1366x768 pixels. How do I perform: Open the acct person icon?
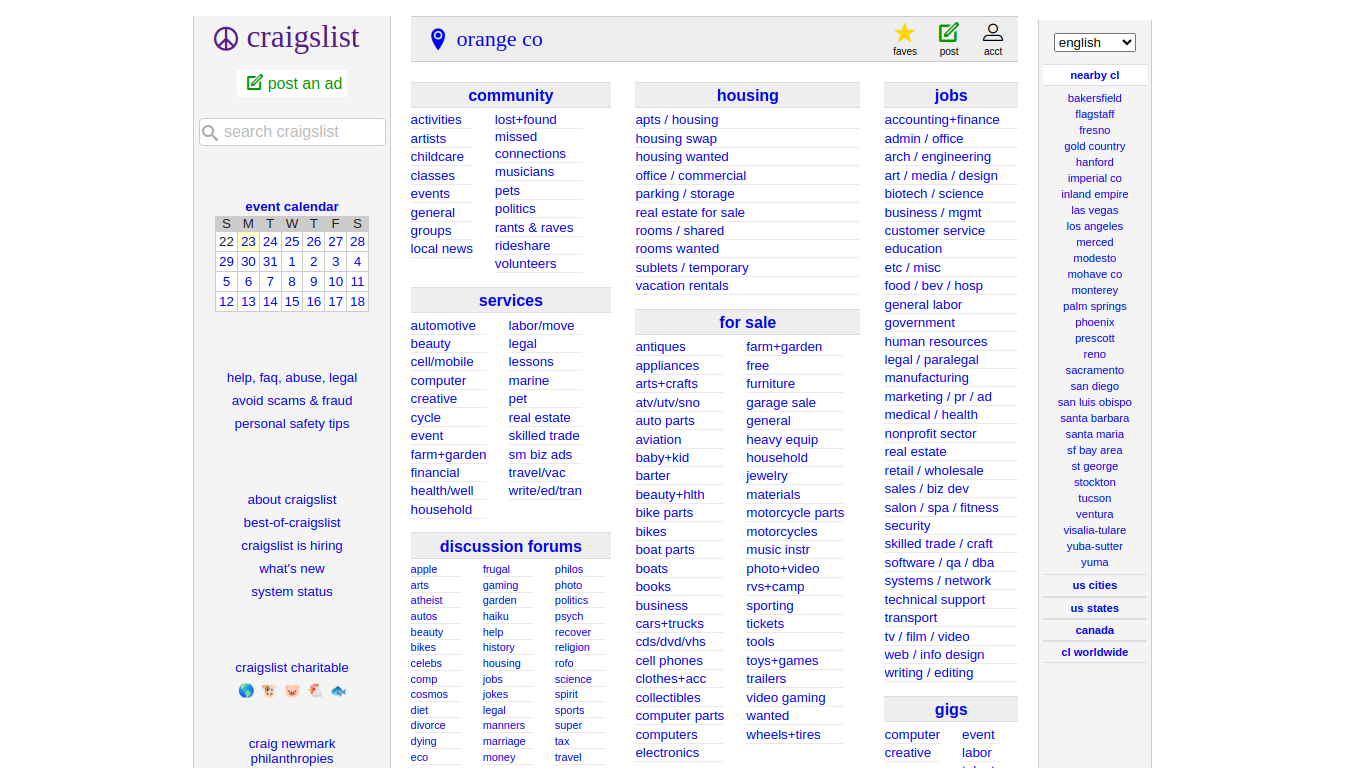[x=993, y=33]
